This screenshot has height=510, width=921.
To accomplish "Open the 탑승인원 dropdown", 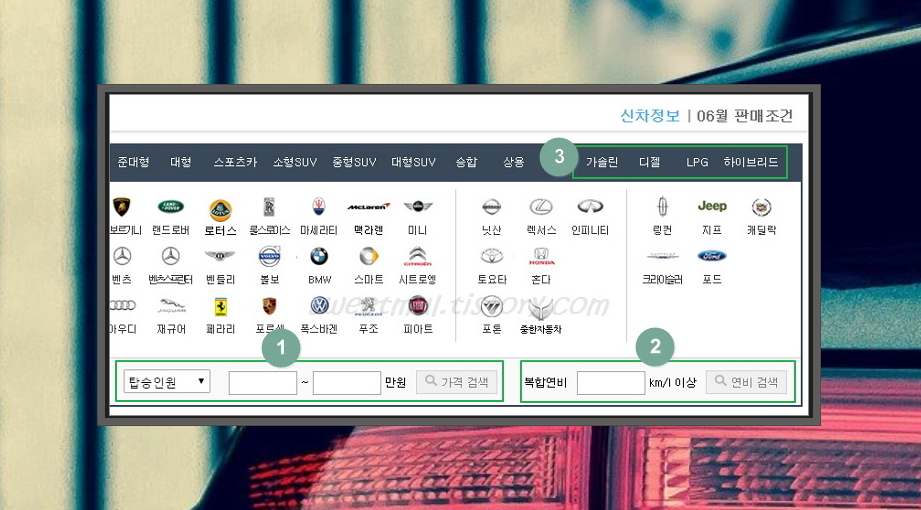I will pyautogui.click(x=167, y=381).
